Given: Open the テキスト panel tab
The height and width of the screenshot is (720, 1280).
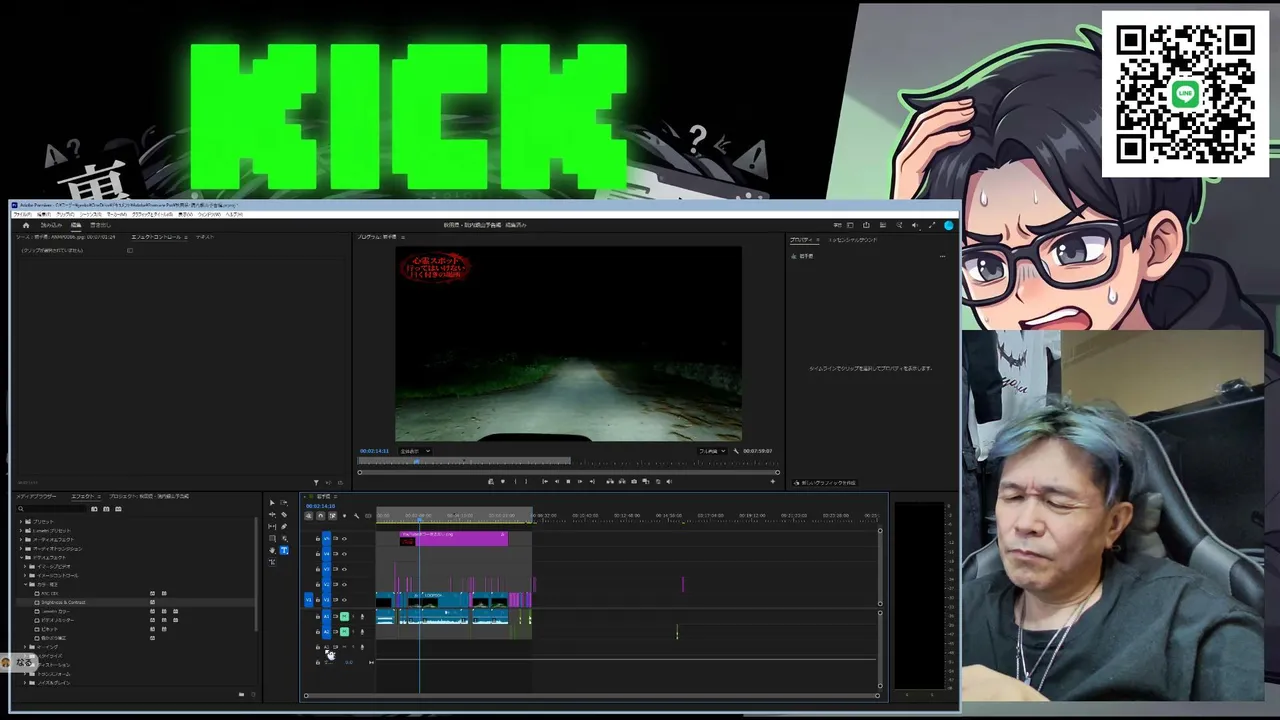Looking at the screenshot, I should [x=205, y=237].
